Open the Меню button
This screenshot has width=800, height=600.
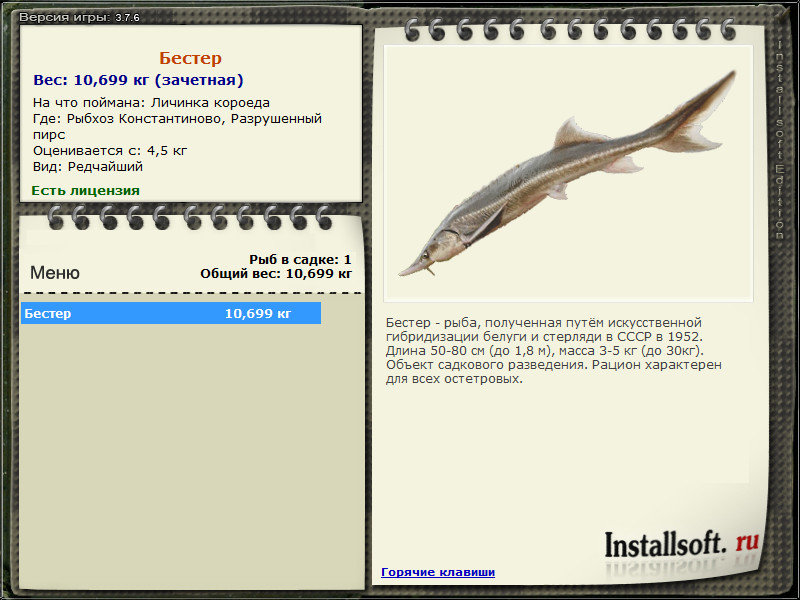(55, 272)
